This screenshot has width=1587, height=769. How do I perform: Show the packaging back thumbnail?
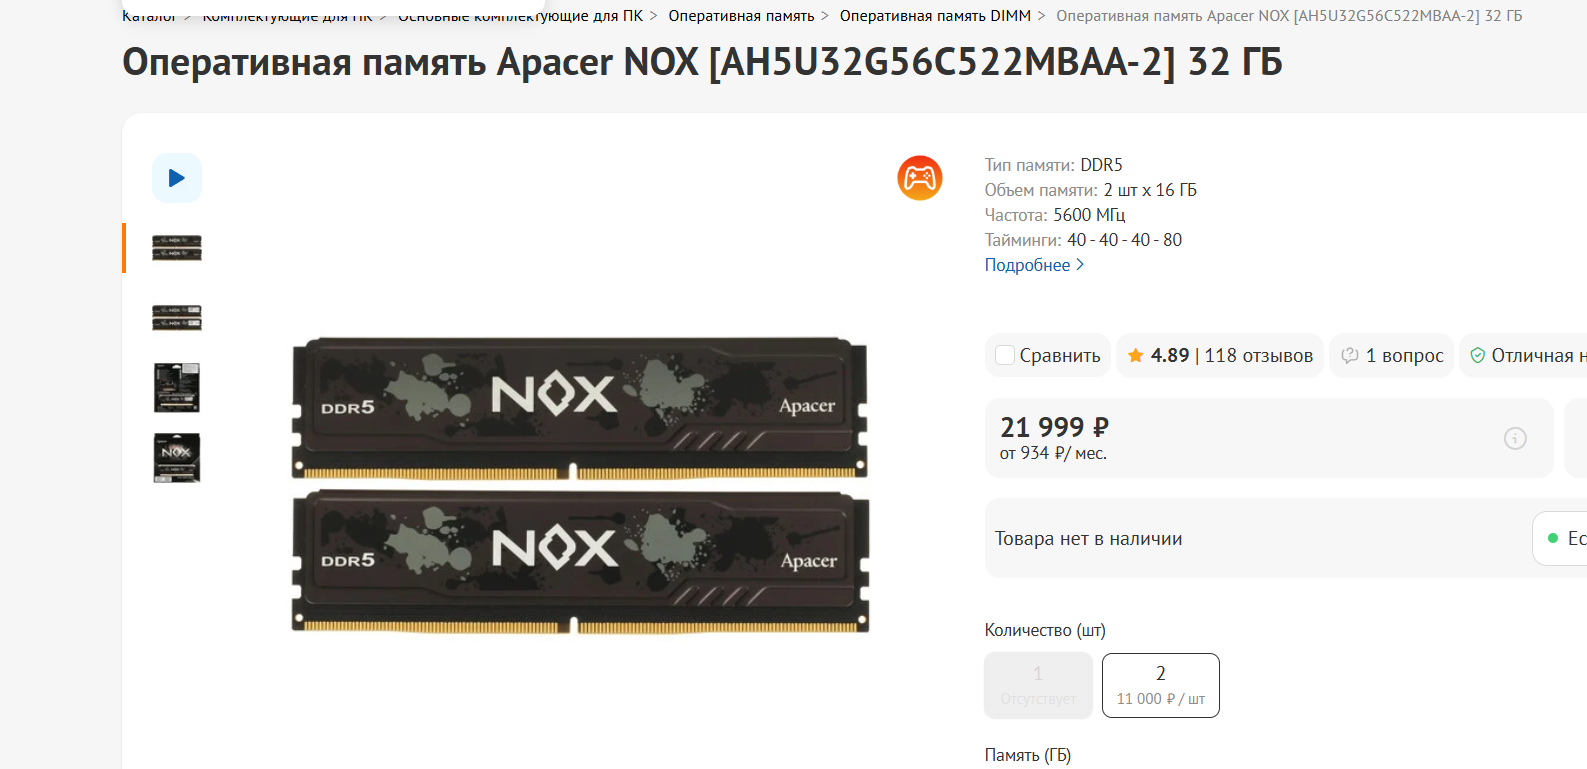pyautogui.click(x=177, y=388)
